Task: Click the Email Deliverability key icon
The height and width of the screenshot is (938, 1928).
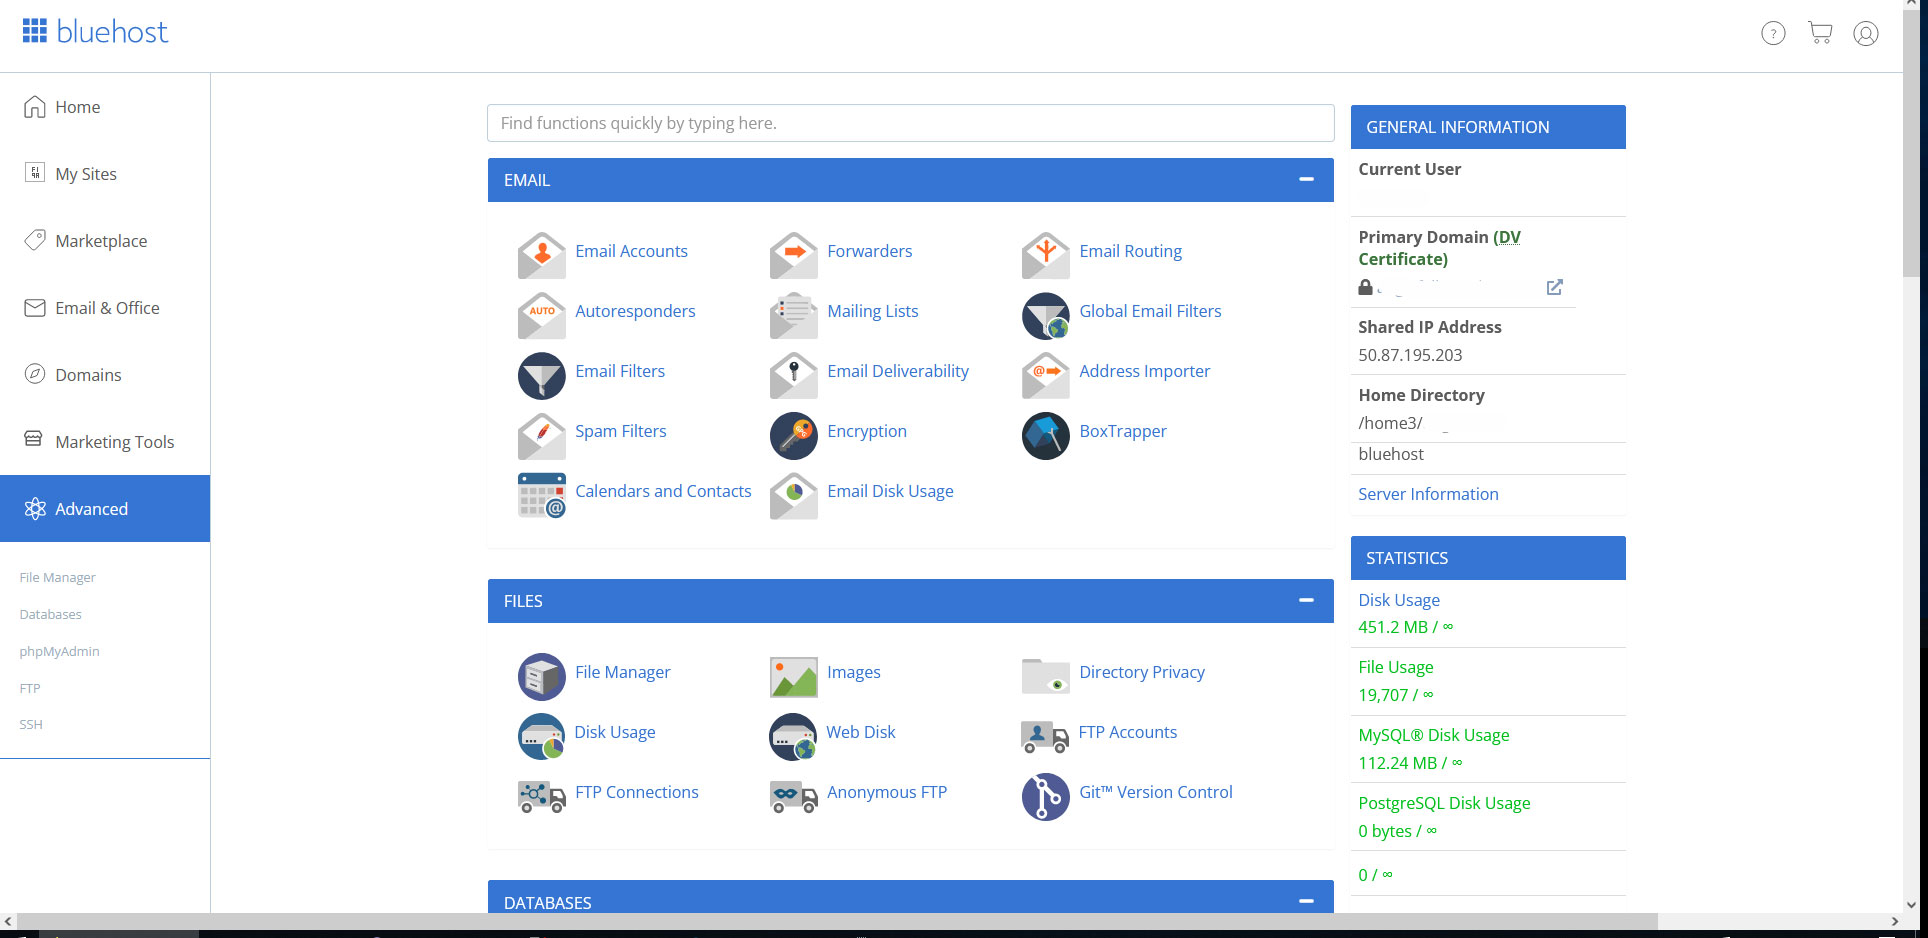Action: (794, 375)
